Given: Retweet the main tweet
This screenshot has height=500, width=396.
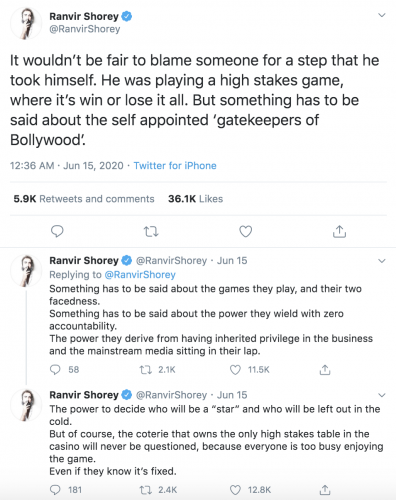Looking at the screenshot, I should point(151,231).
